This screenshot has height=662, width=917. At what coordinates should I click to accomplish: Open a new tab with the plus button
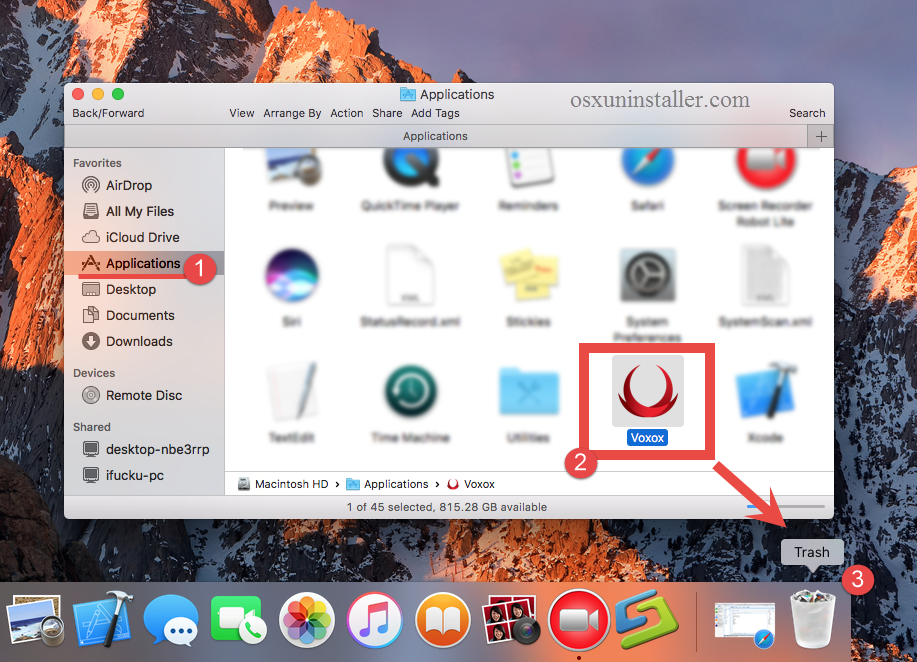tap(820, 136)
